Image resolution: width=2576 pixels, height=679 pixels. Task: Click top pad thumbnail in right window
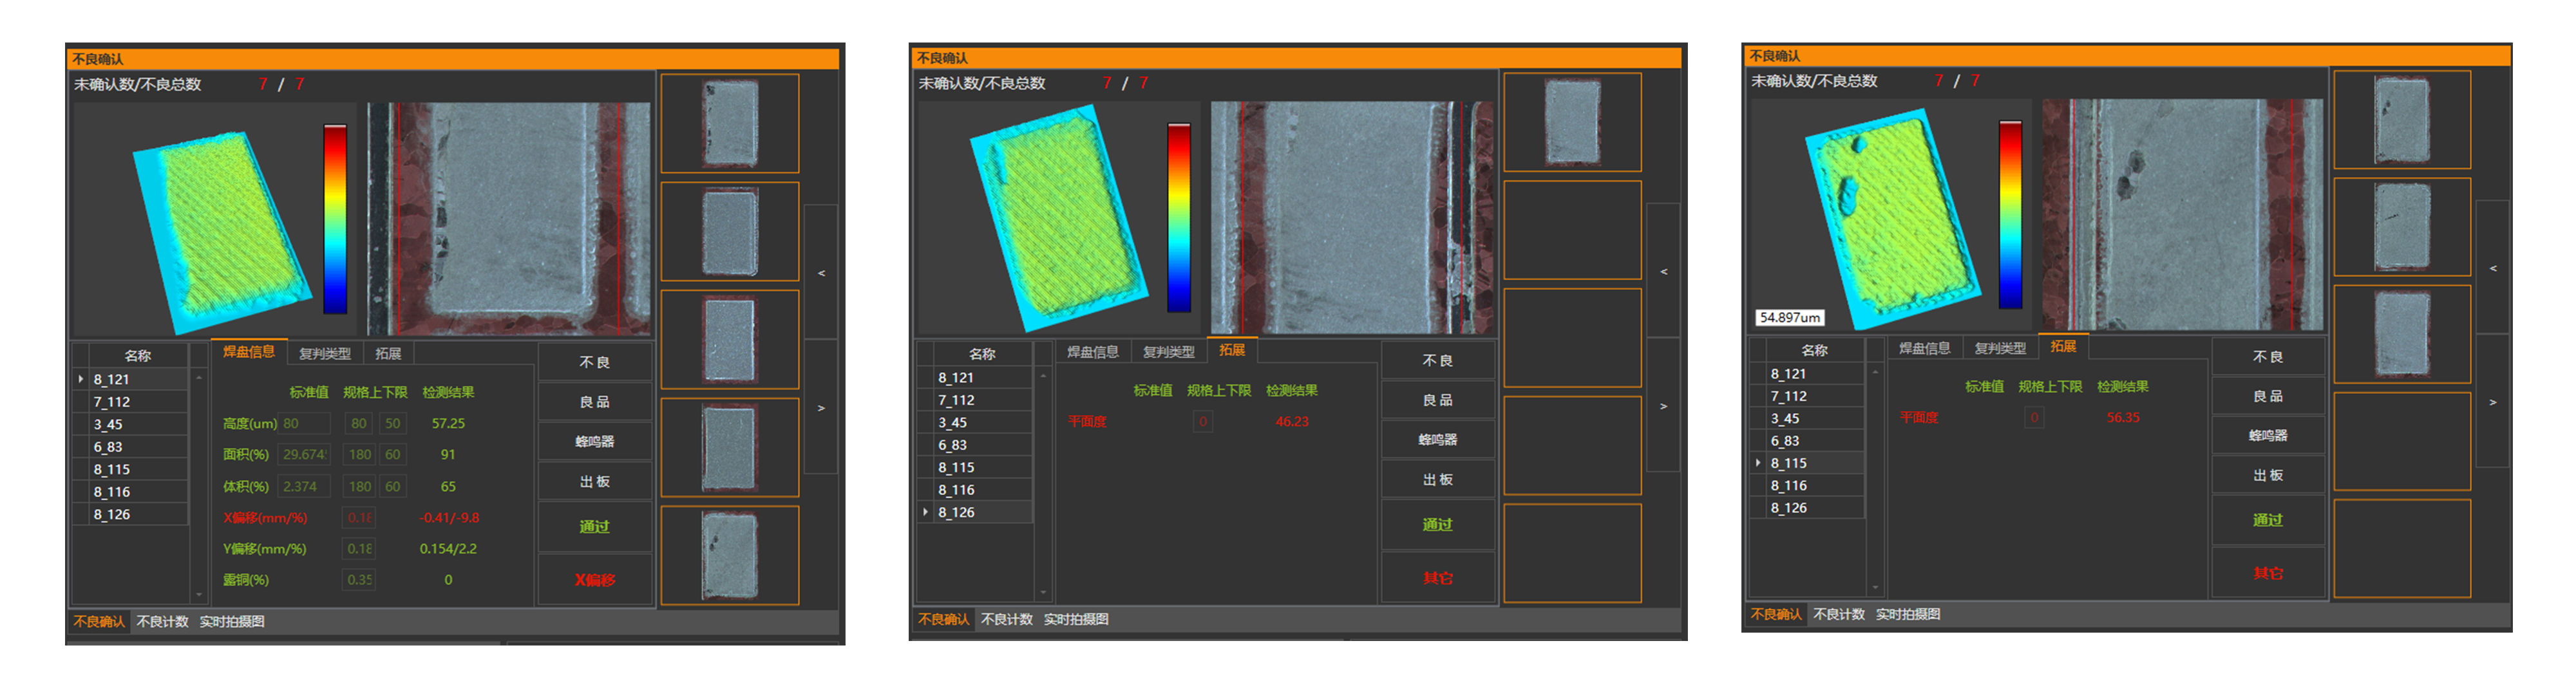click(x=2402, y=119)
